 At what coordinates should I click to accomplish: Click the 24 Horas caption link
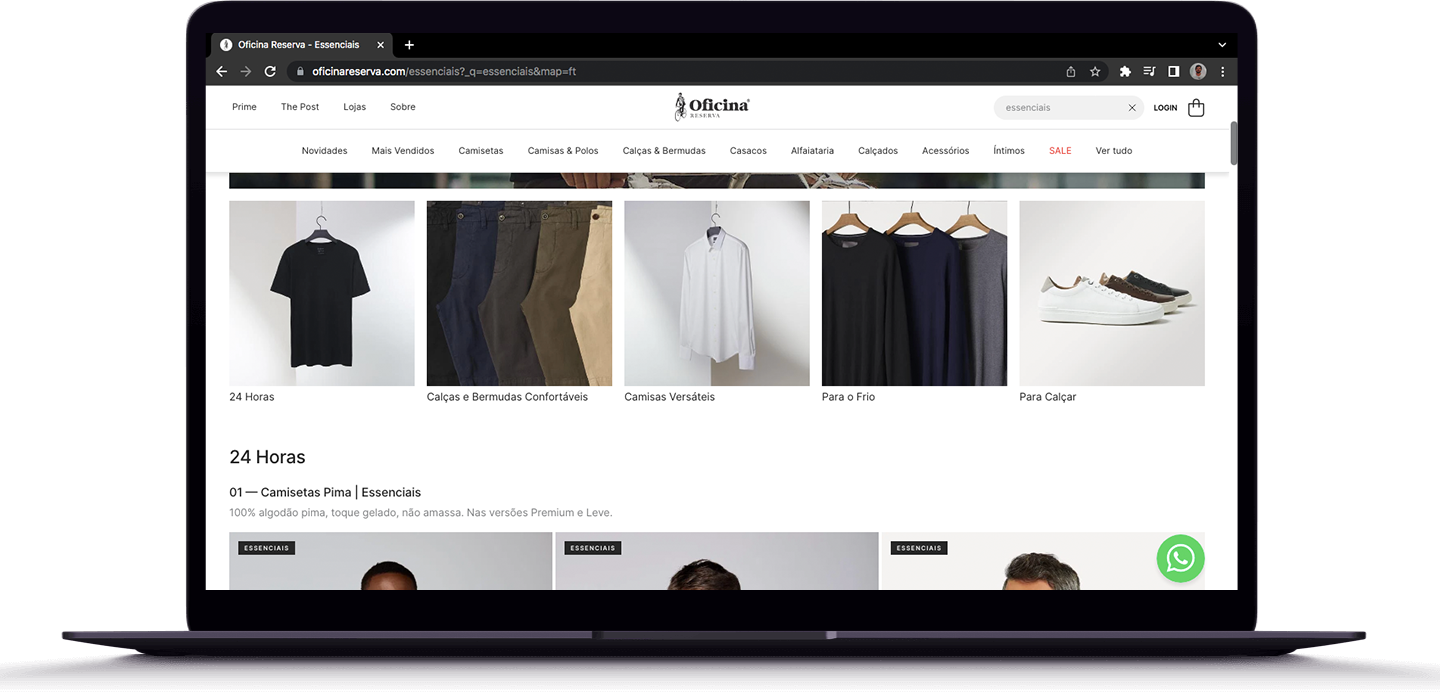click(x=252, y=397)
